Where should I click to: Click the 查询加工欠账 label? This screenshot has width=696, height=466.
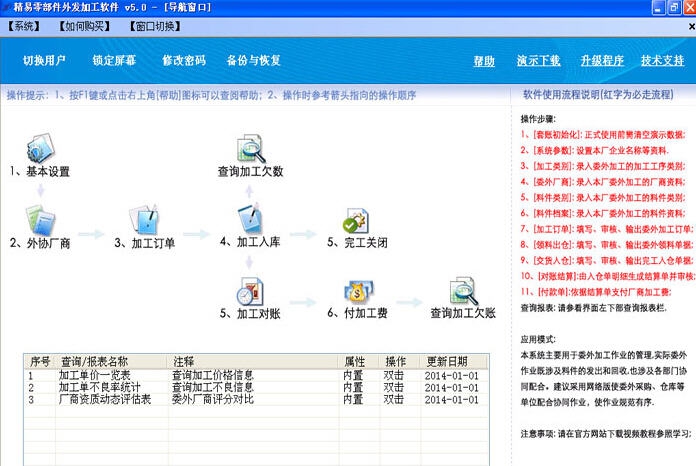tap(463, 313)
